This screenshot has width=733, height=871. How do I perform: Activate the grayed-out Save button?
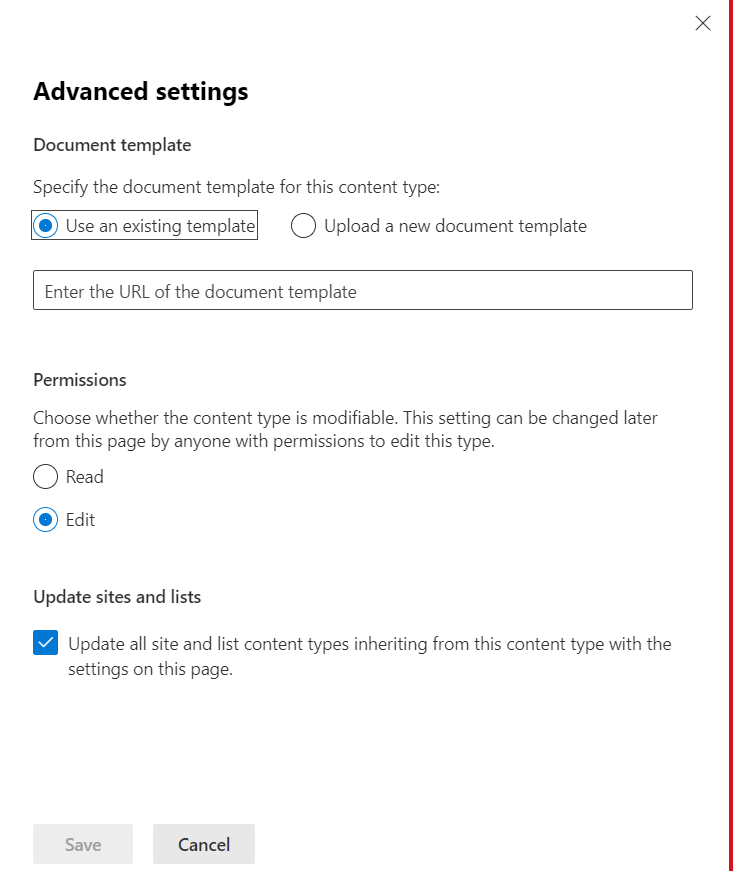coord(82,844)
